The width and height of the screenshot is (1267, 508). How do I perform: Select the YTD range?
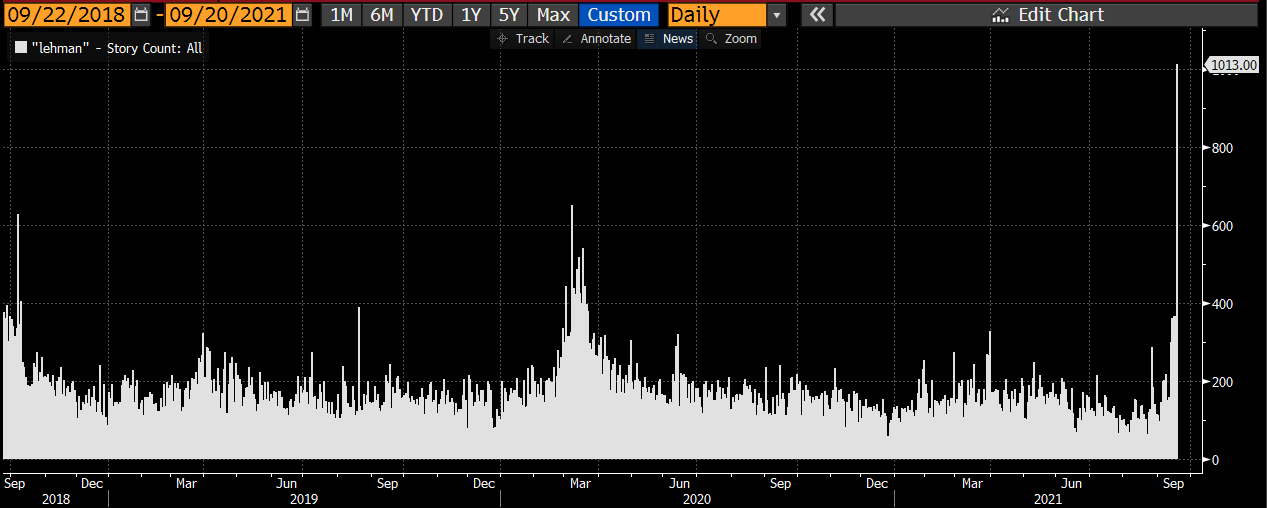pyautogui.click(x=426, y=15)
